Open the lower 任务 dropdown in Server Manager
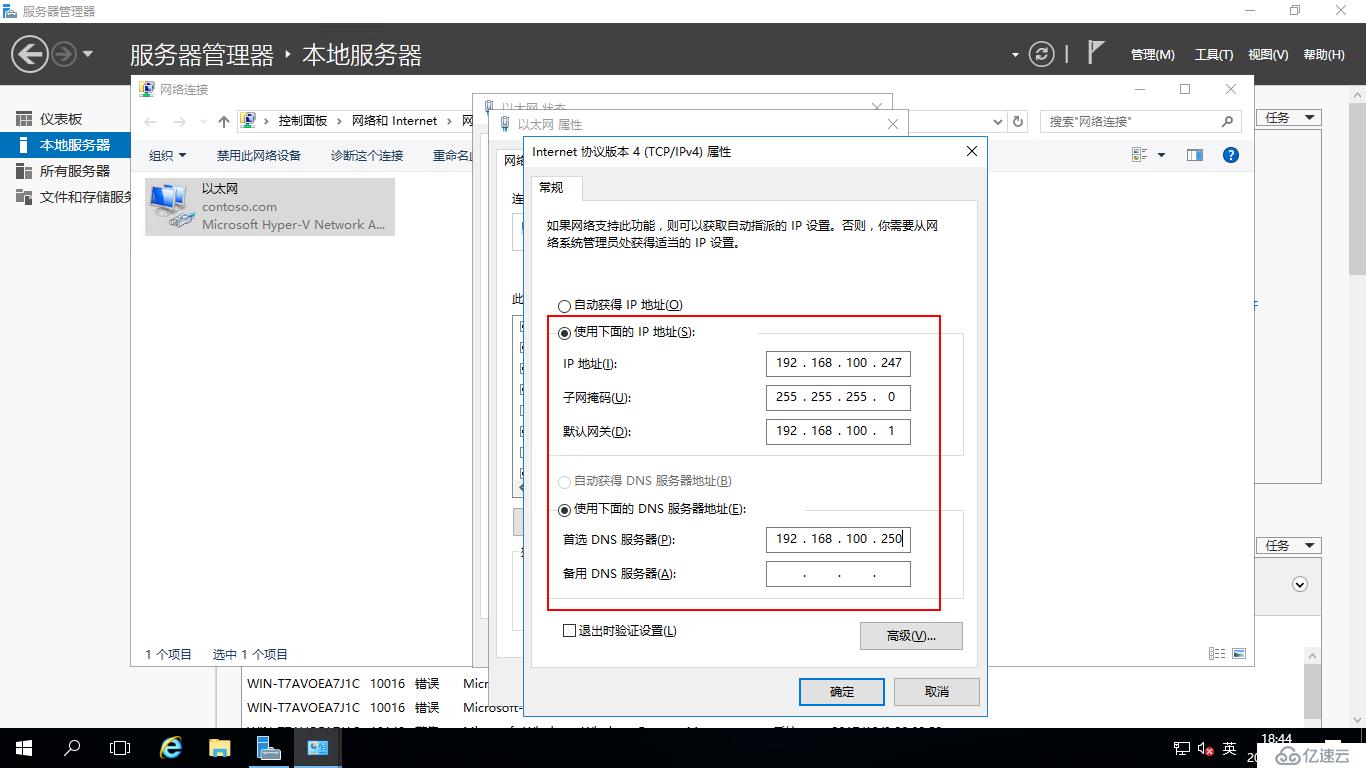Screen dimensions: 1366x768 click(x=1289, y=546)
